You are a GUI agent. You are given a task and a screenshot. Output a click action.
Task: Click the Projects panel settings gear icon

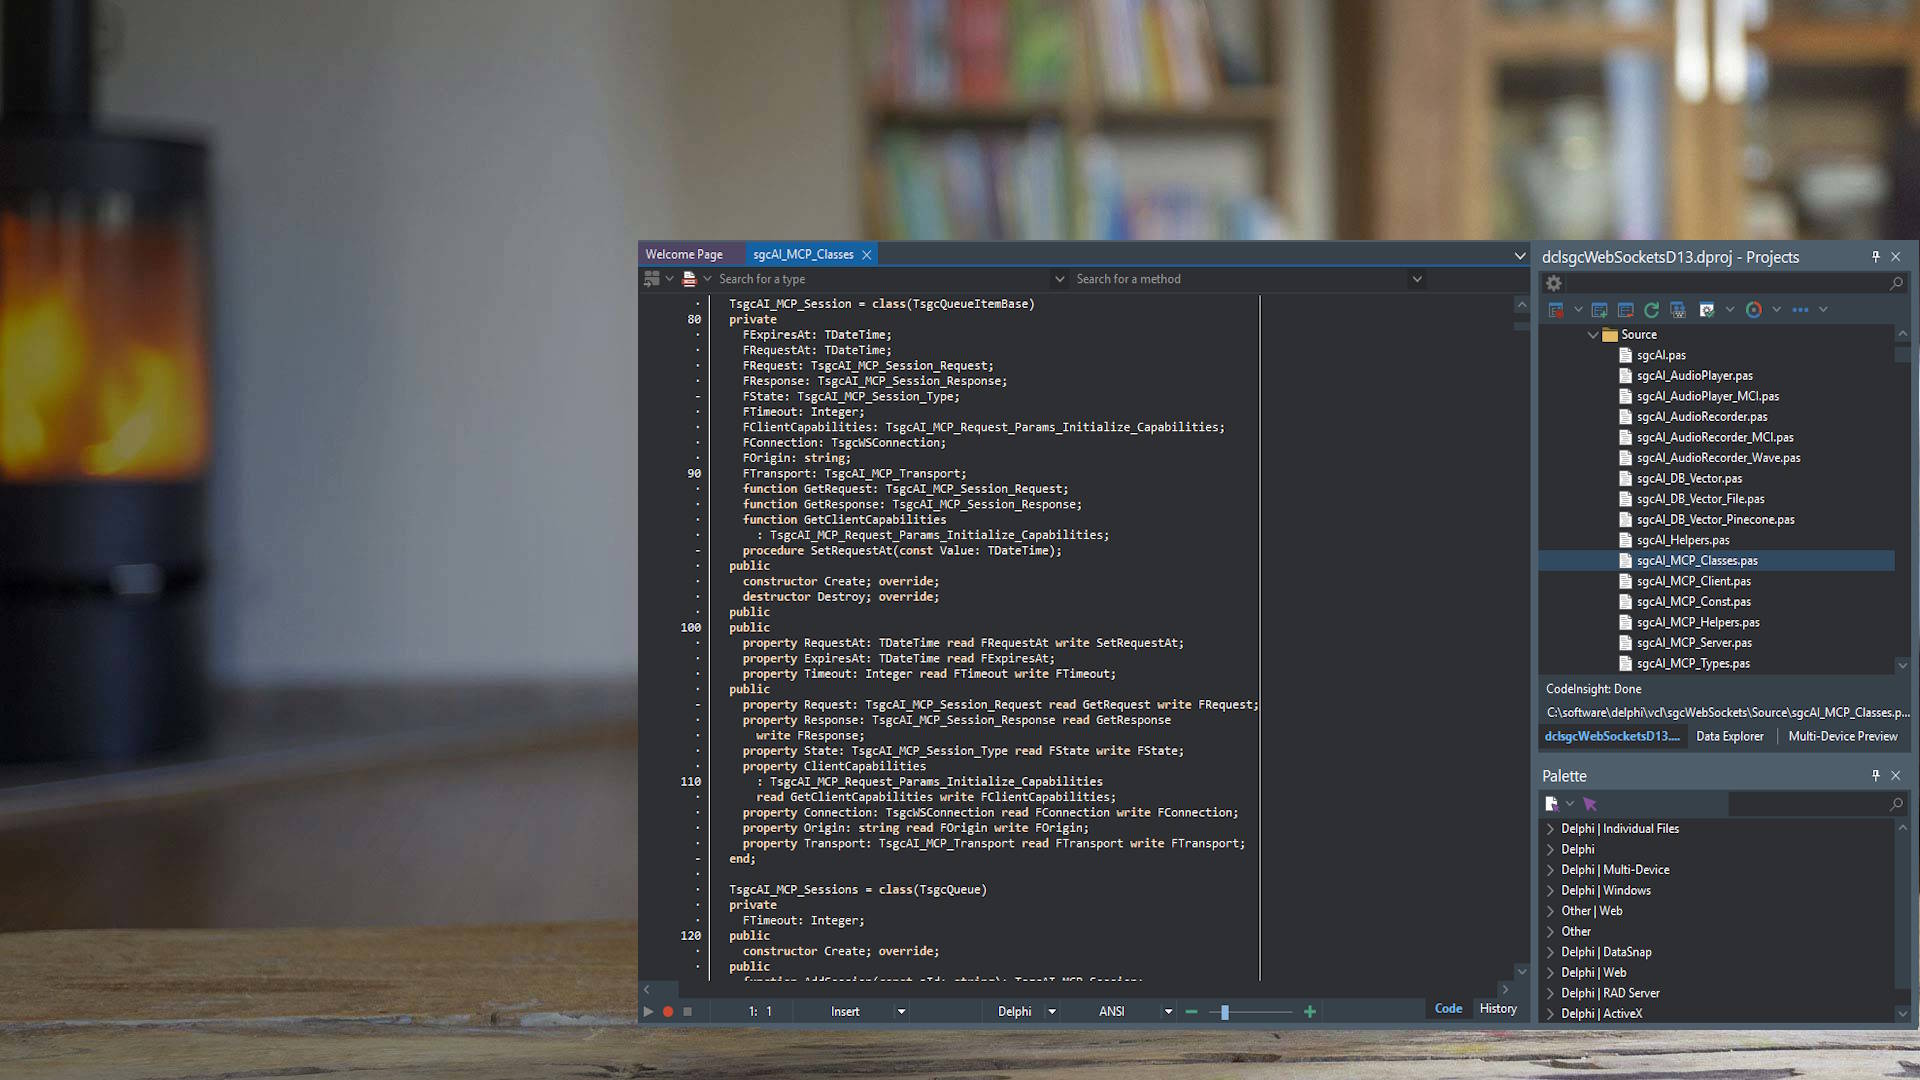click(1554, 284)
